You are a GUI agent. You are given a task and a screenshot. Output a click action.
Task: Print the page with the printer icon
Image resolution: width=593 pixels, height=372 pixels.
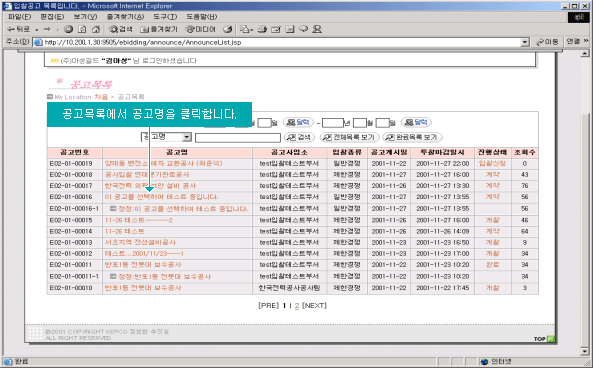pyautogui.click(x=262, y=29)
